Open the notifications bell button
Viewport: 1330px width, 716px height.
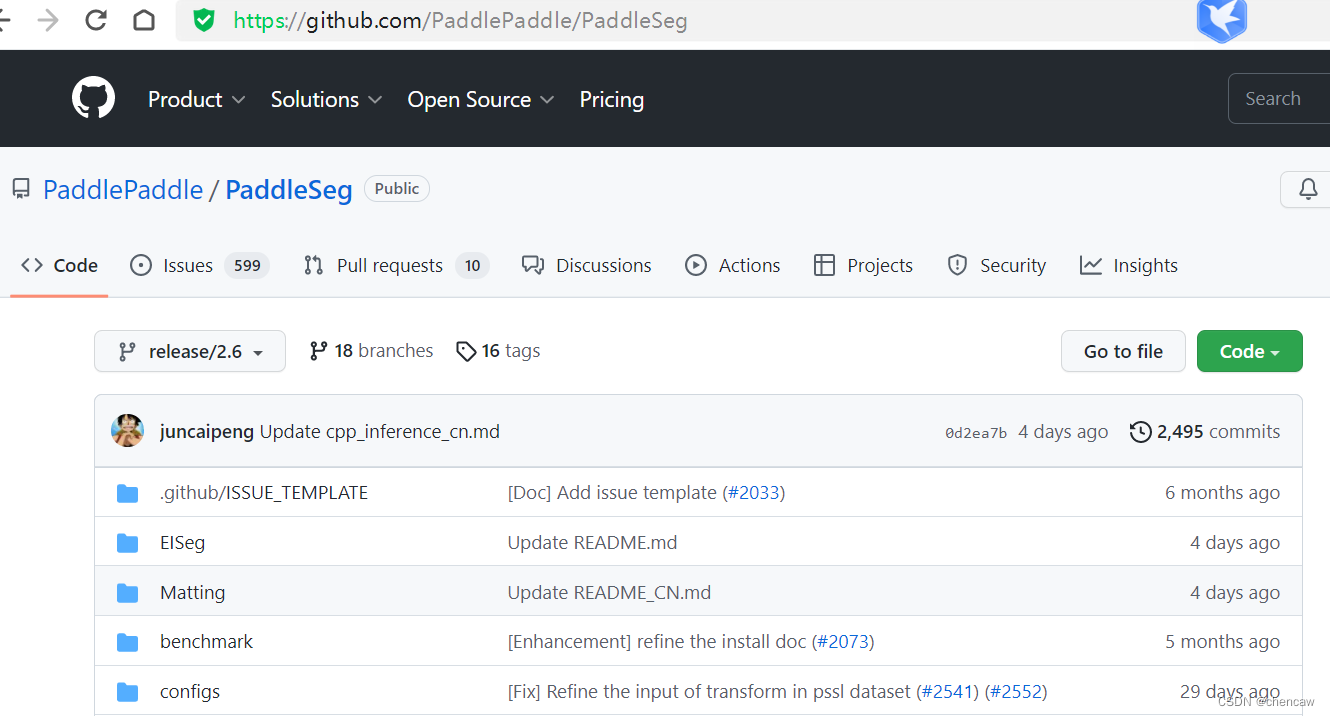(x=1307, y=189)
